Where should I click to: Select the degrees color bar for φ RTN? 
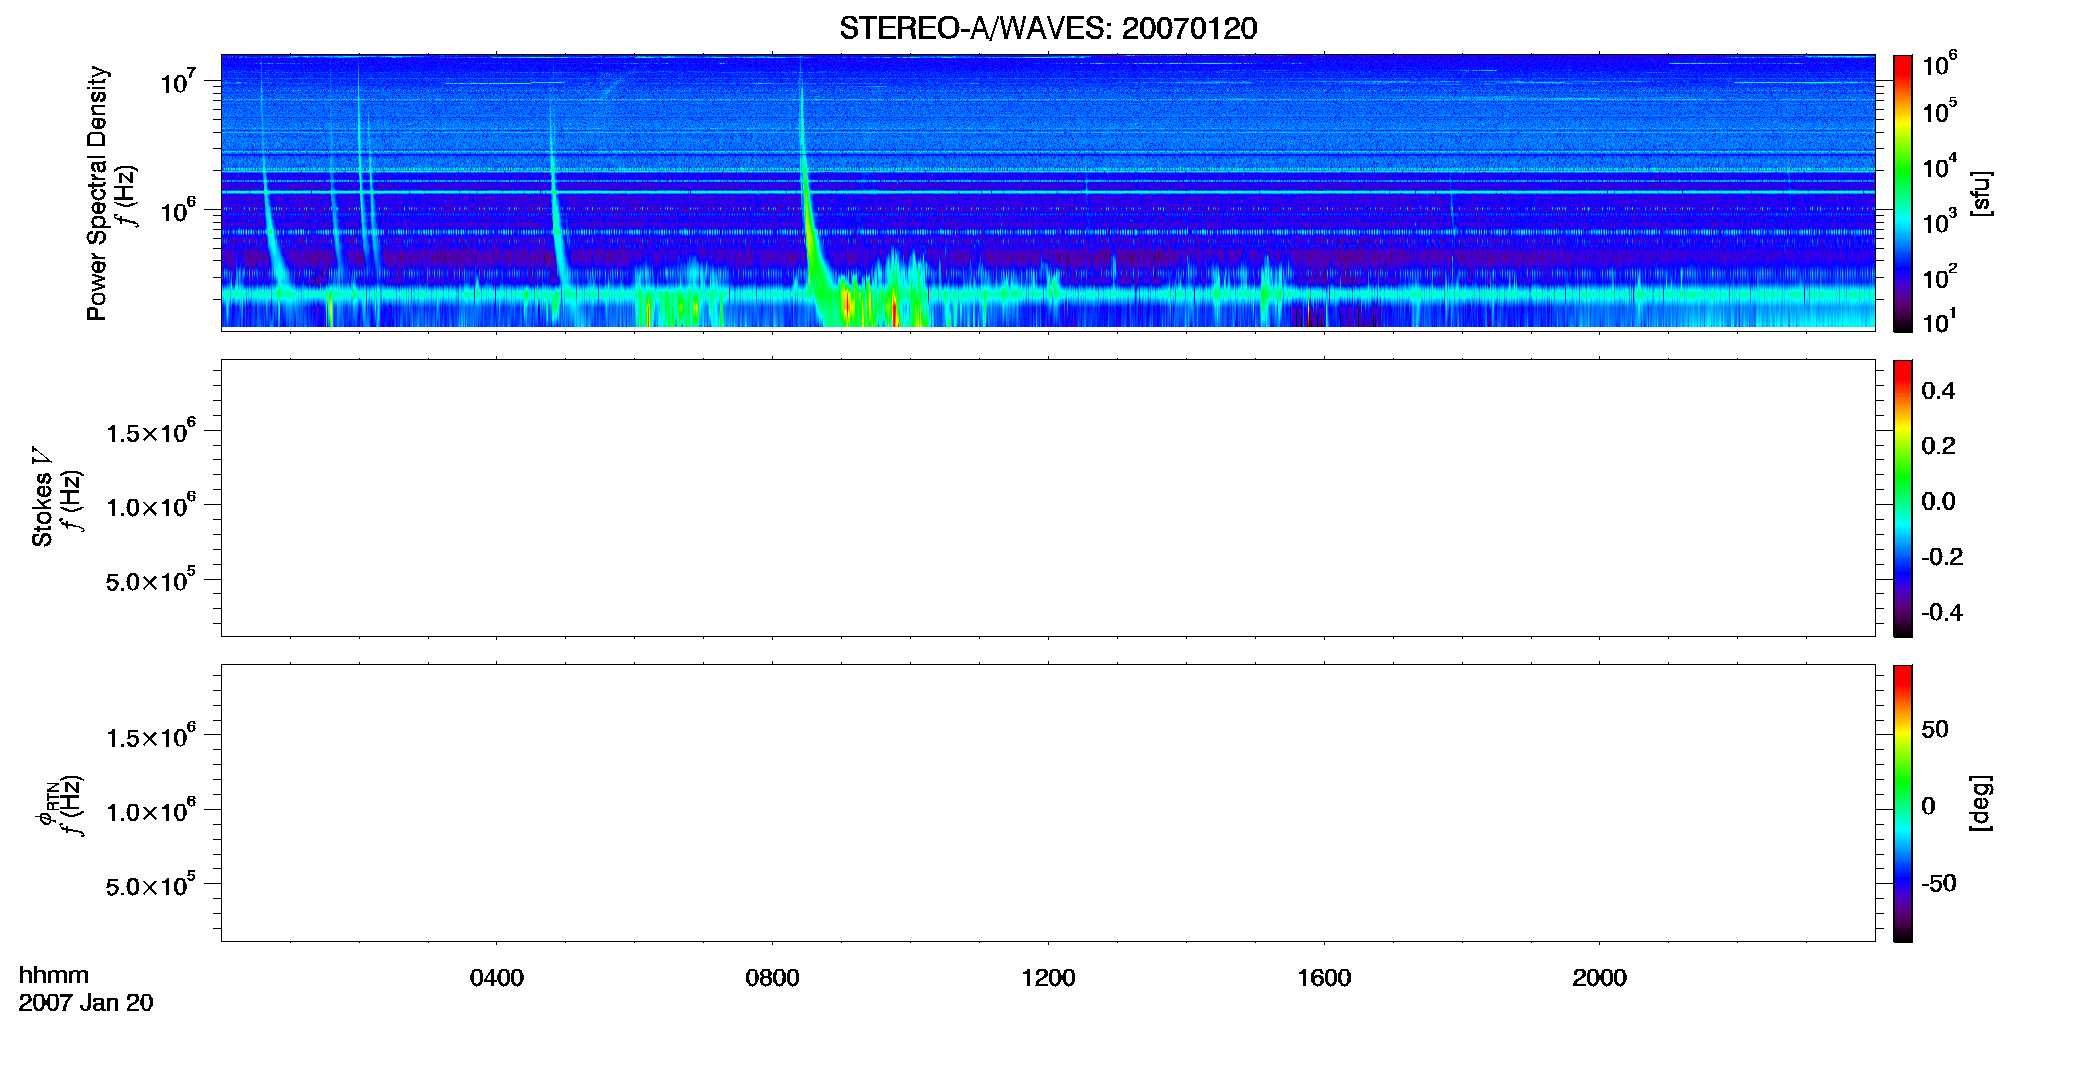pos(1902,803)
